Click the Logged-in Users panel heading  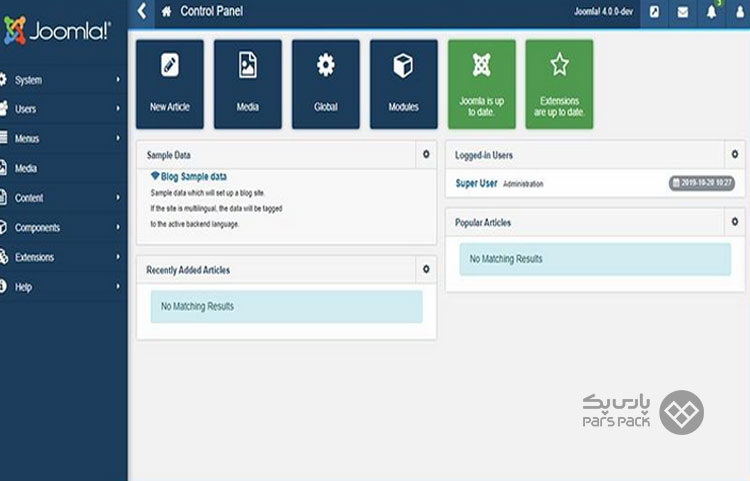tap(484, 155)
